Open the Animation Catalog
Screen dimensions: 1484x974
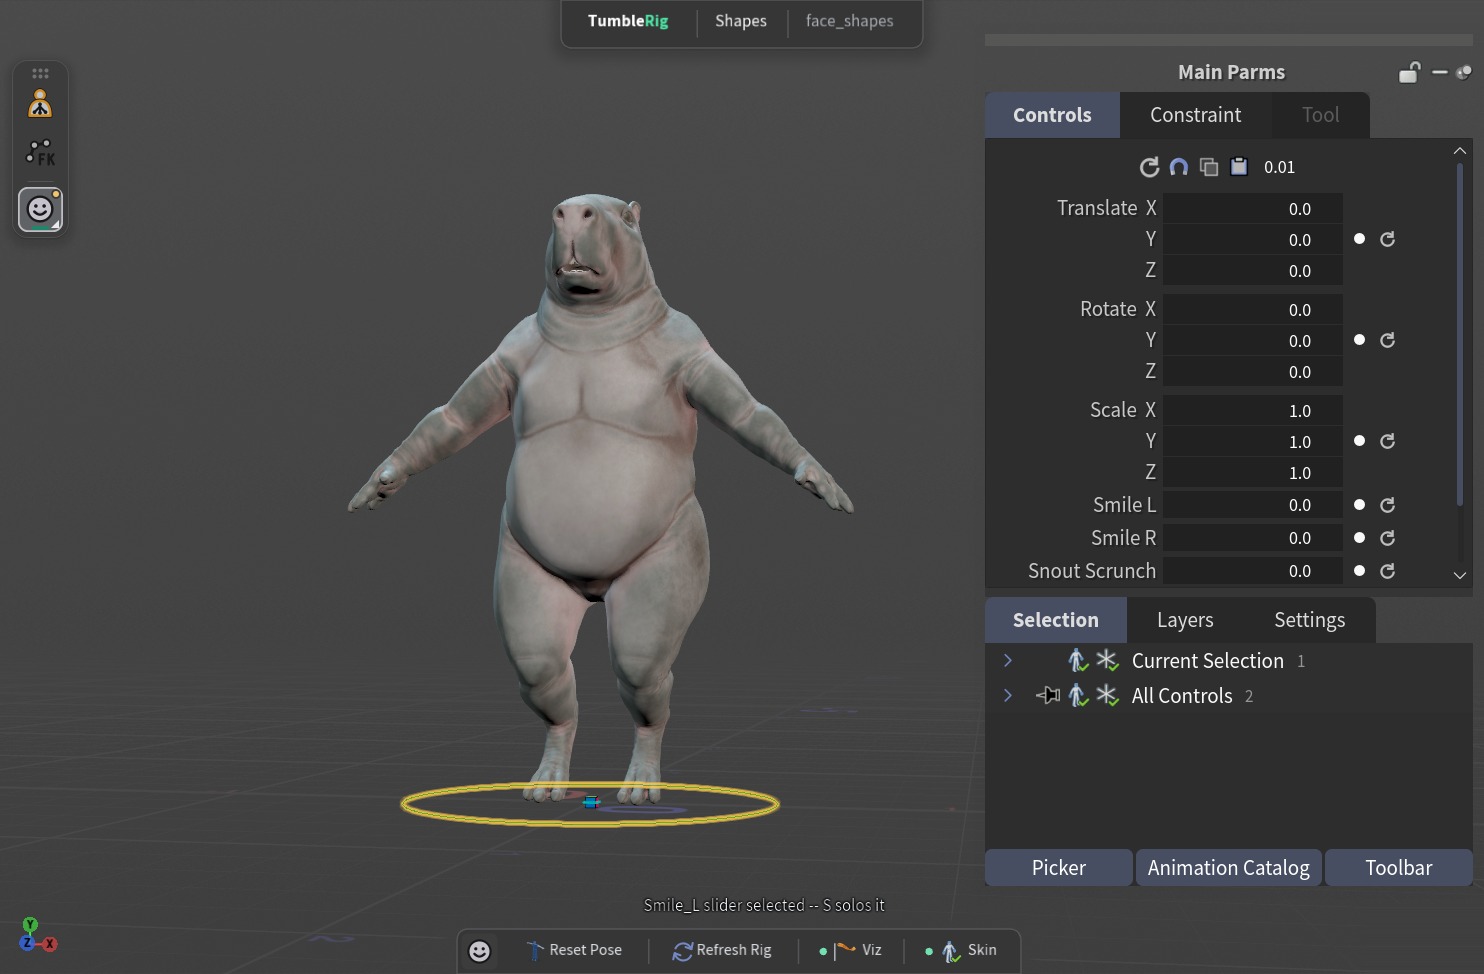[x=1229, y=867]
